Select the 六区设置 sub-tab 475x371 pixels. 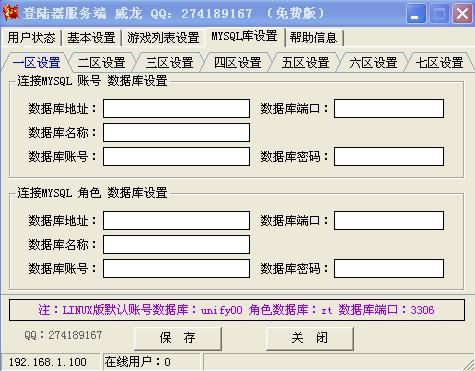coord(373,63)
